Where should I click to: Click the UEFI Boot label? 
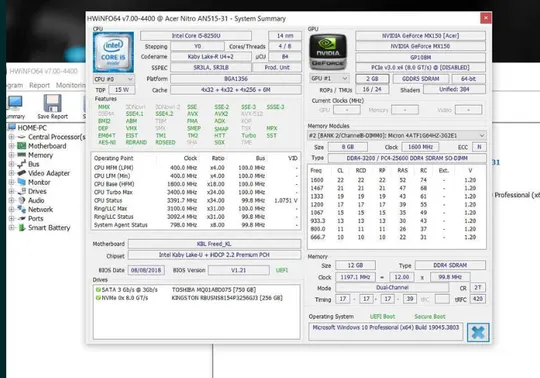[x=382, y=316]
